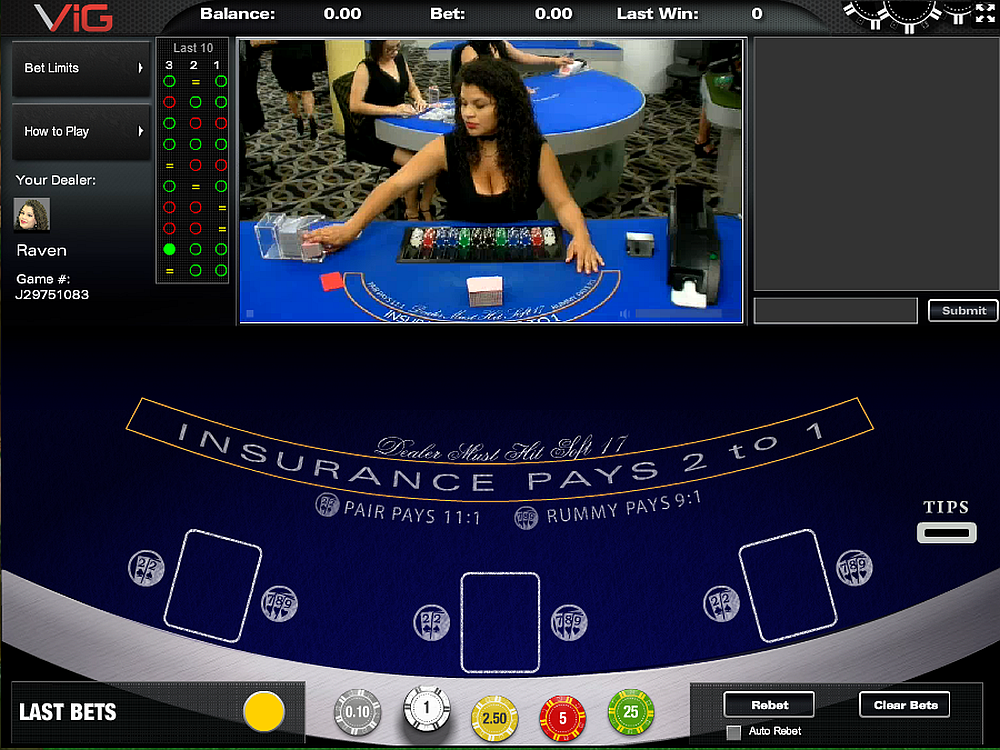Click the pair pays 11:1 legend icon
This screenshot has height=750, width=1000.
click(x=327, y=505)
